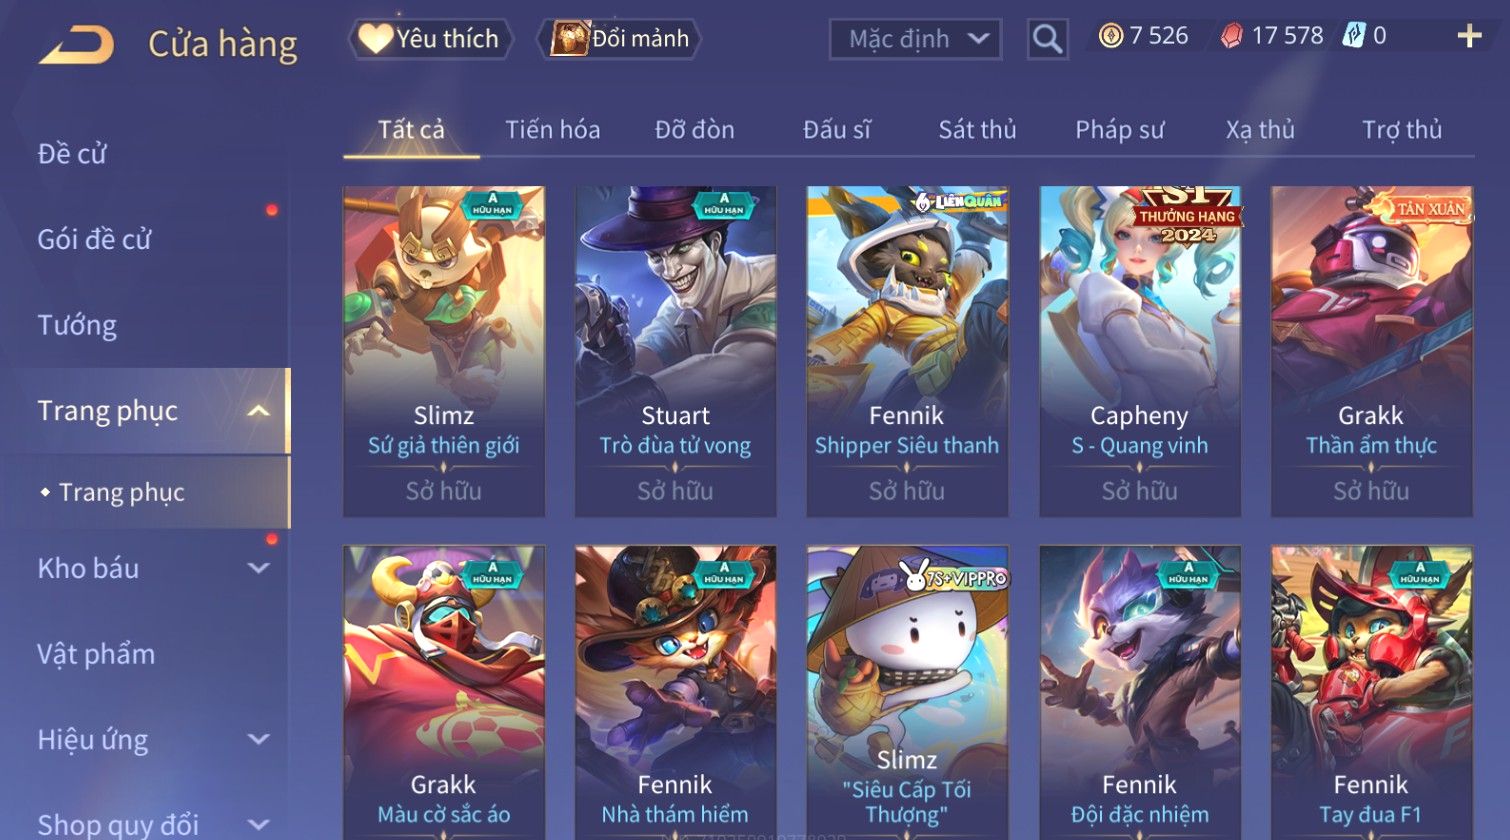Click the red ruby currency icon

1231,36
